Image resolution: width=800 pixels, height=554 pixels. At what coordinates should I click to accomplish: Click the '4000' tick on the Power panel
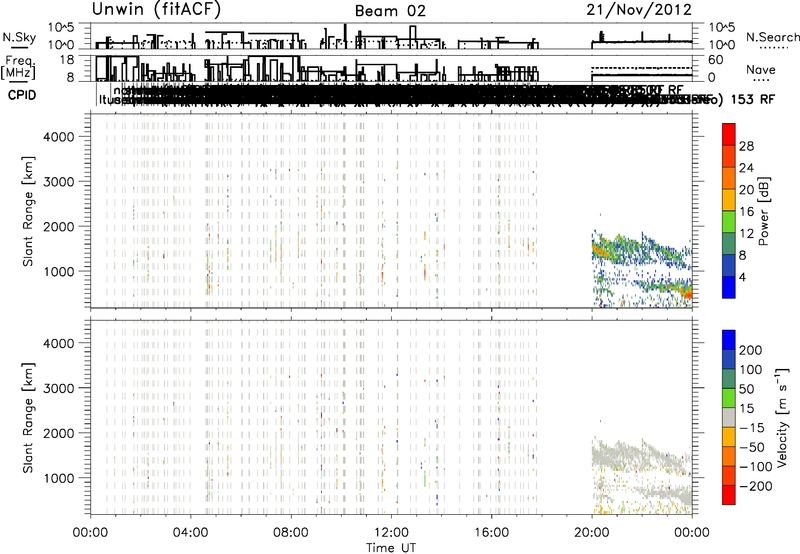click(x=58, y=137)
